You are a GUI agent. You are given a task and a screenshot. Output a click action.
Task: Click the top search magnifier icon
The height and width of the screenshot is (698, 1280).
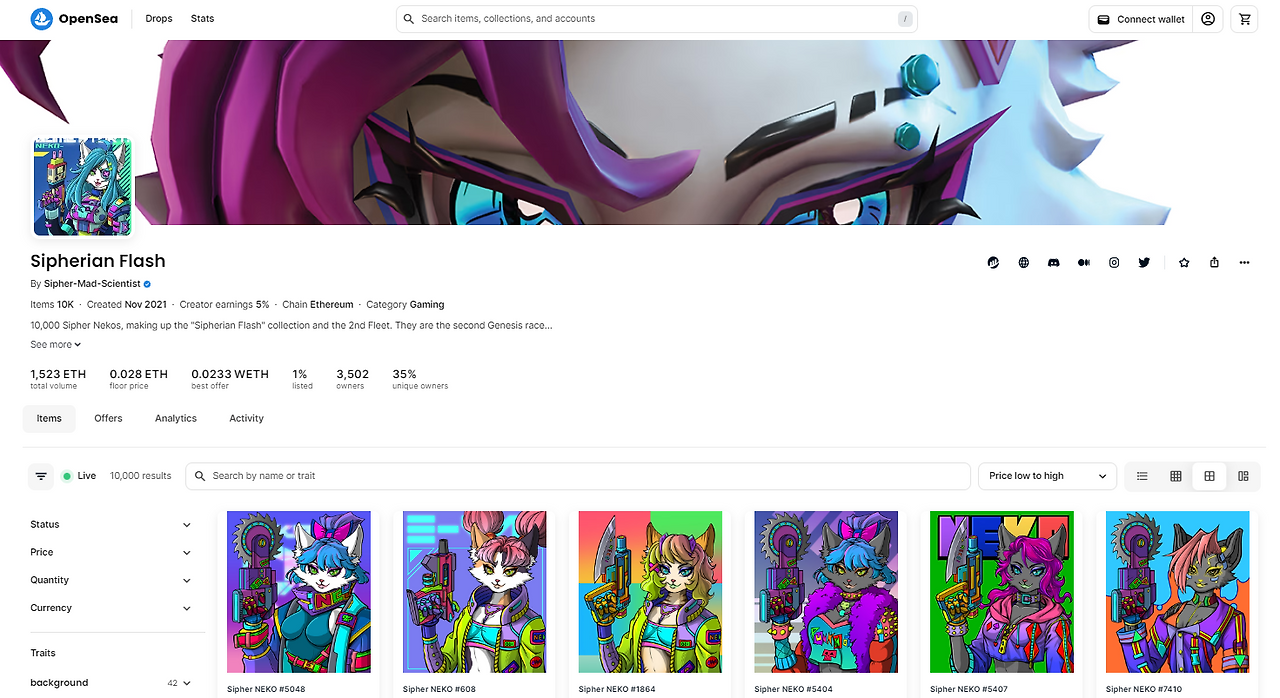[x=409, y=19]
